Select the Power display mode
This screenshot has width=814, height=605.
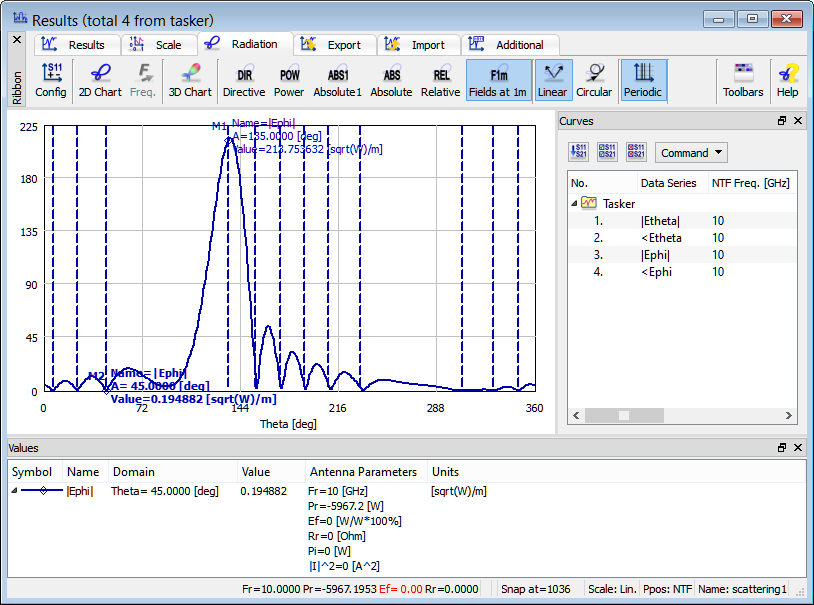289,80
